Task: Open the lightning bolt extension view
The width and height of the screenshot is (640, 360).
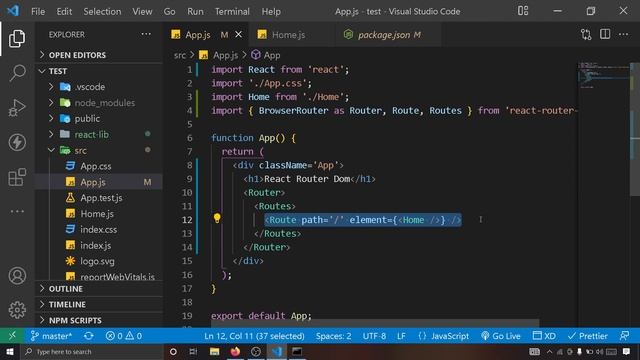Action: [17, 142]
